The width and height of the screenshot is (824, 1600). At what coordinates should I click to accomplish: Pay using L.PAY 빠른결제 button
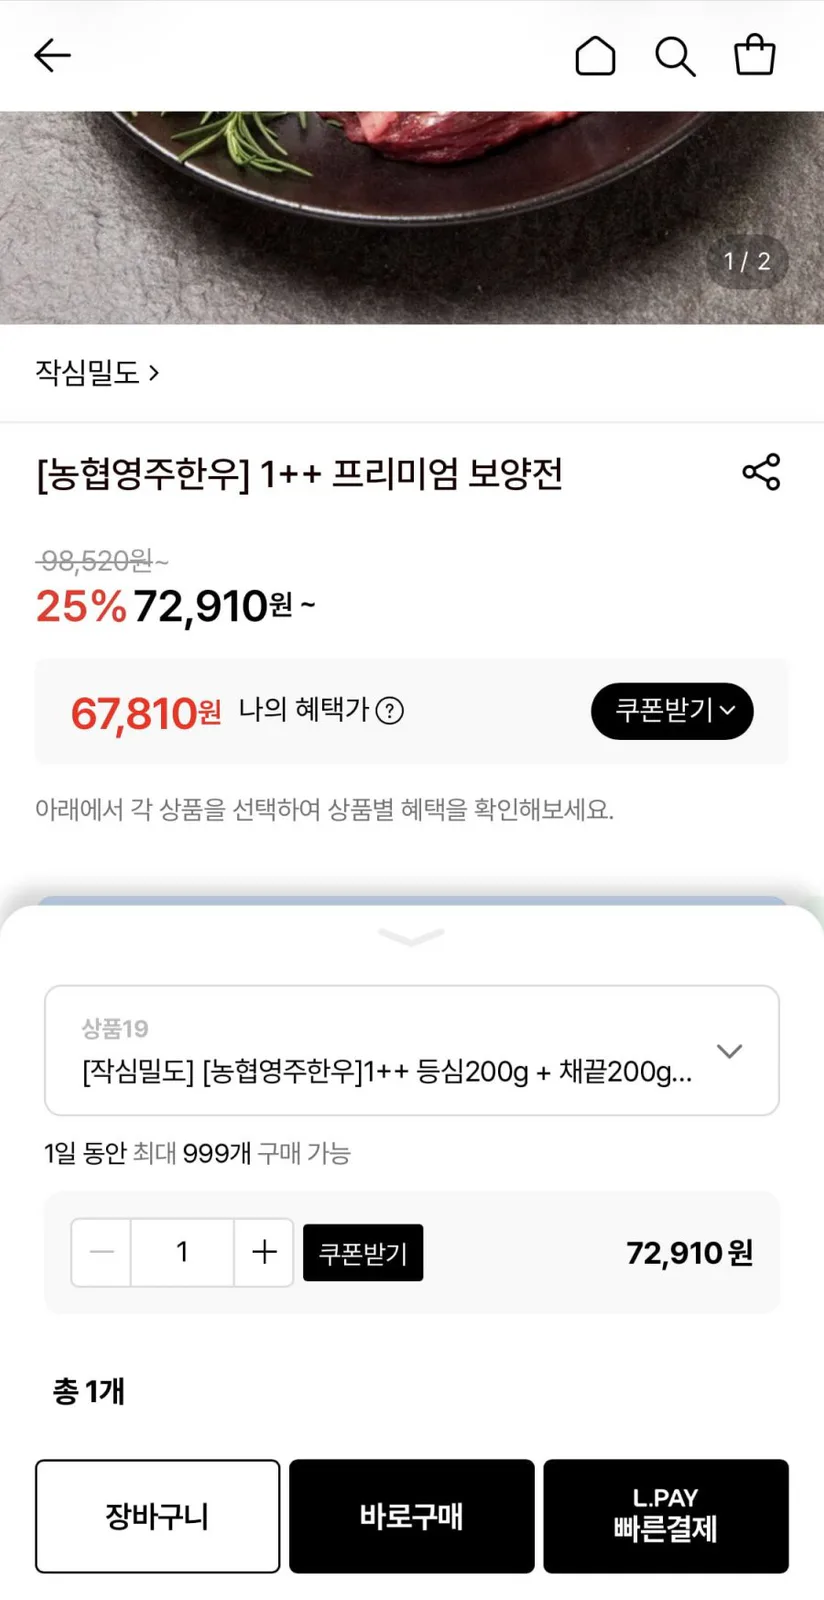tap(666, 1516)
